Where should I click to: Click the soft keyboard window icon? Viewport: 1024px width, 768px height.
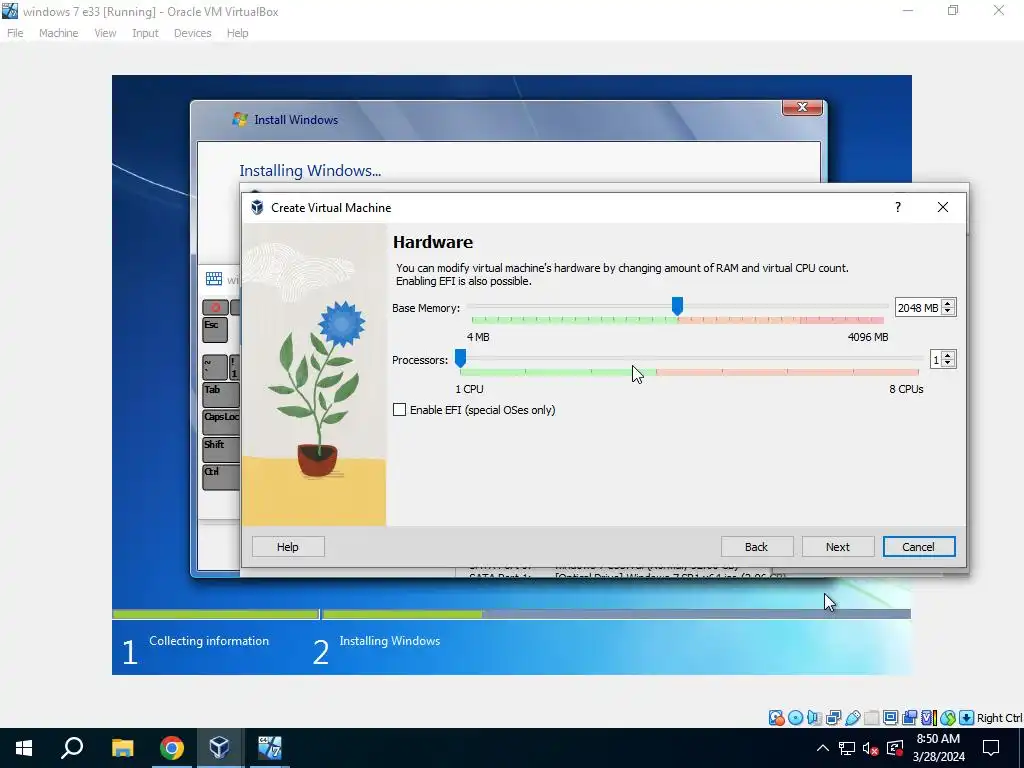tap(214, 279)
